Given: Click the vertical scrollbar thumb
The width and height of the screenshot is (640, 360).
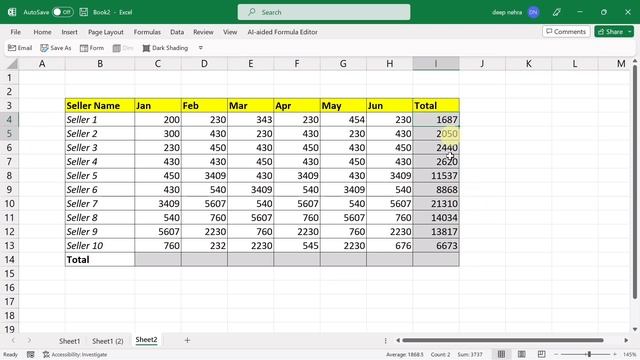Looking at the screenshot, I should click(635, 182).
